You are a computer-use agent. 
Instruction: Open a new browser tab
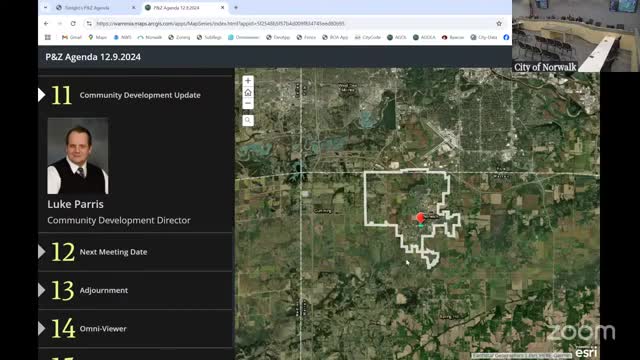click(x=236, y=8)
